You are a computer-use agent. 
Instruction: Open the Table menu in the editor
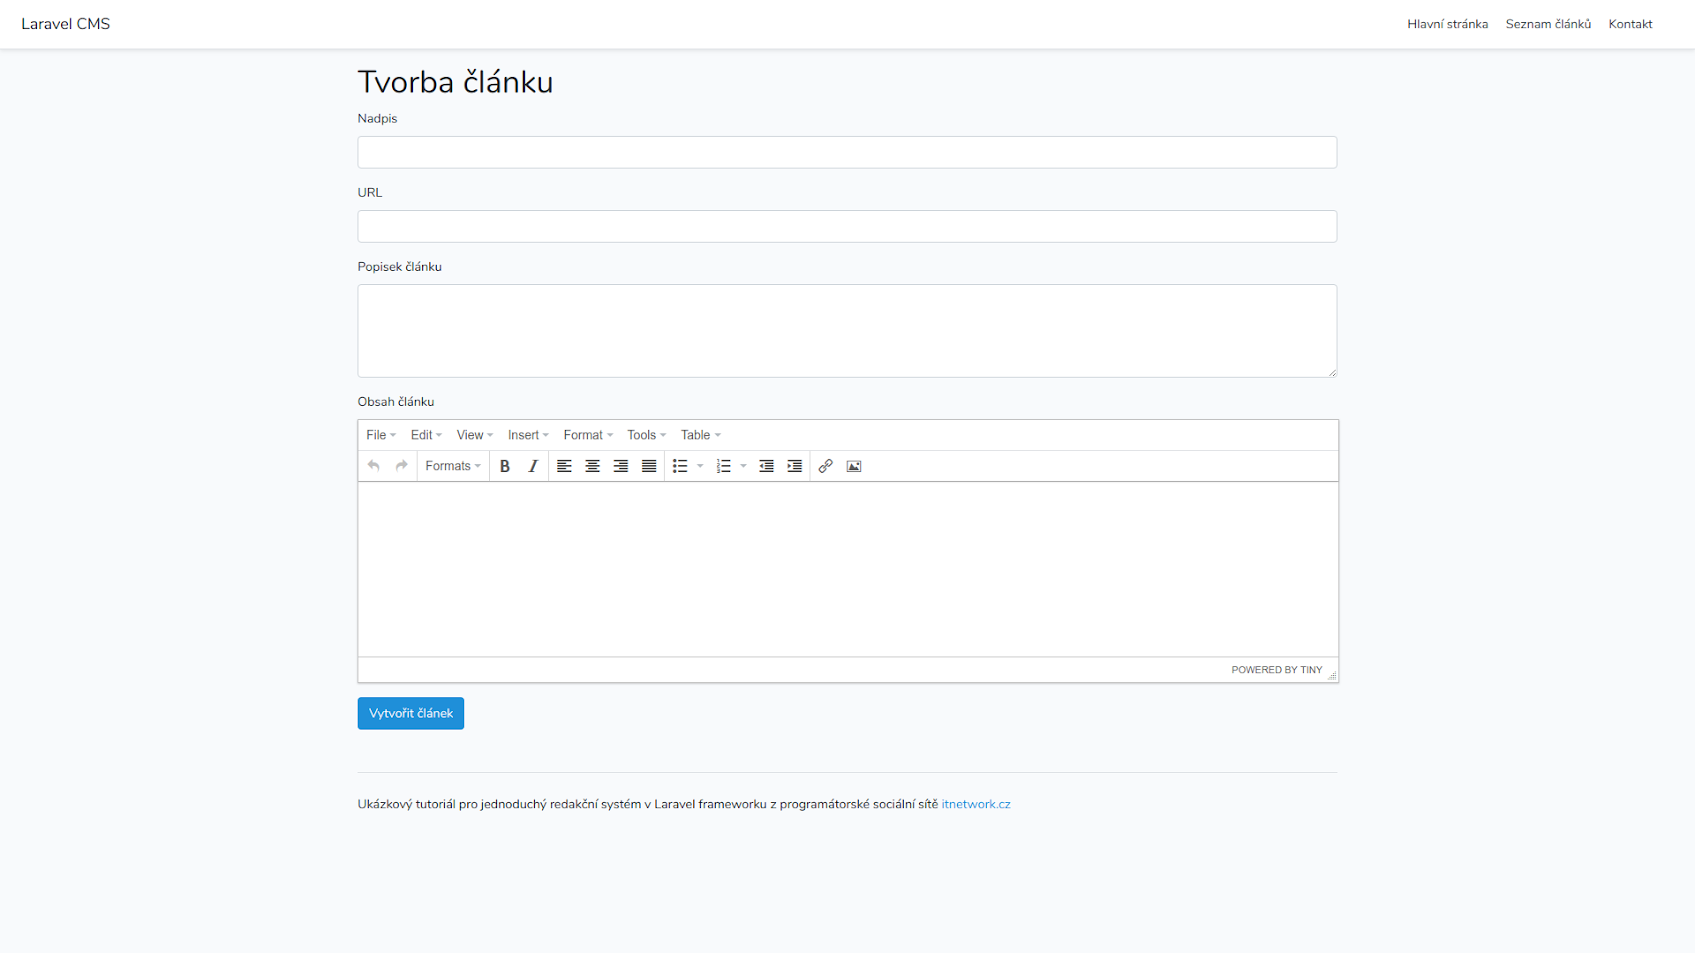click(x=699, y=435)
